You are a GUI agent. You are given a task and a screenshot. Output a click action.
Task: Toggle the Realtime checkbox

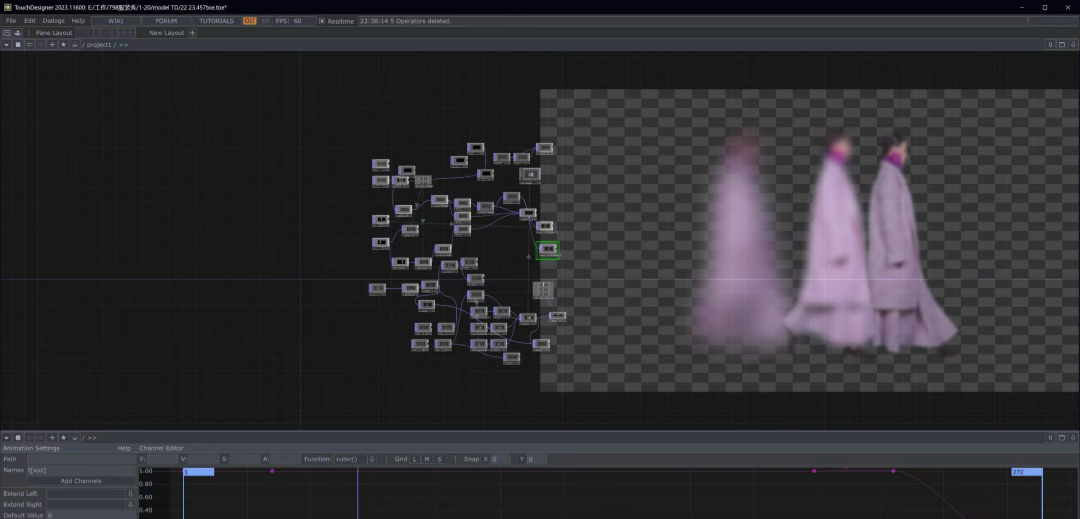pos(322,21)
